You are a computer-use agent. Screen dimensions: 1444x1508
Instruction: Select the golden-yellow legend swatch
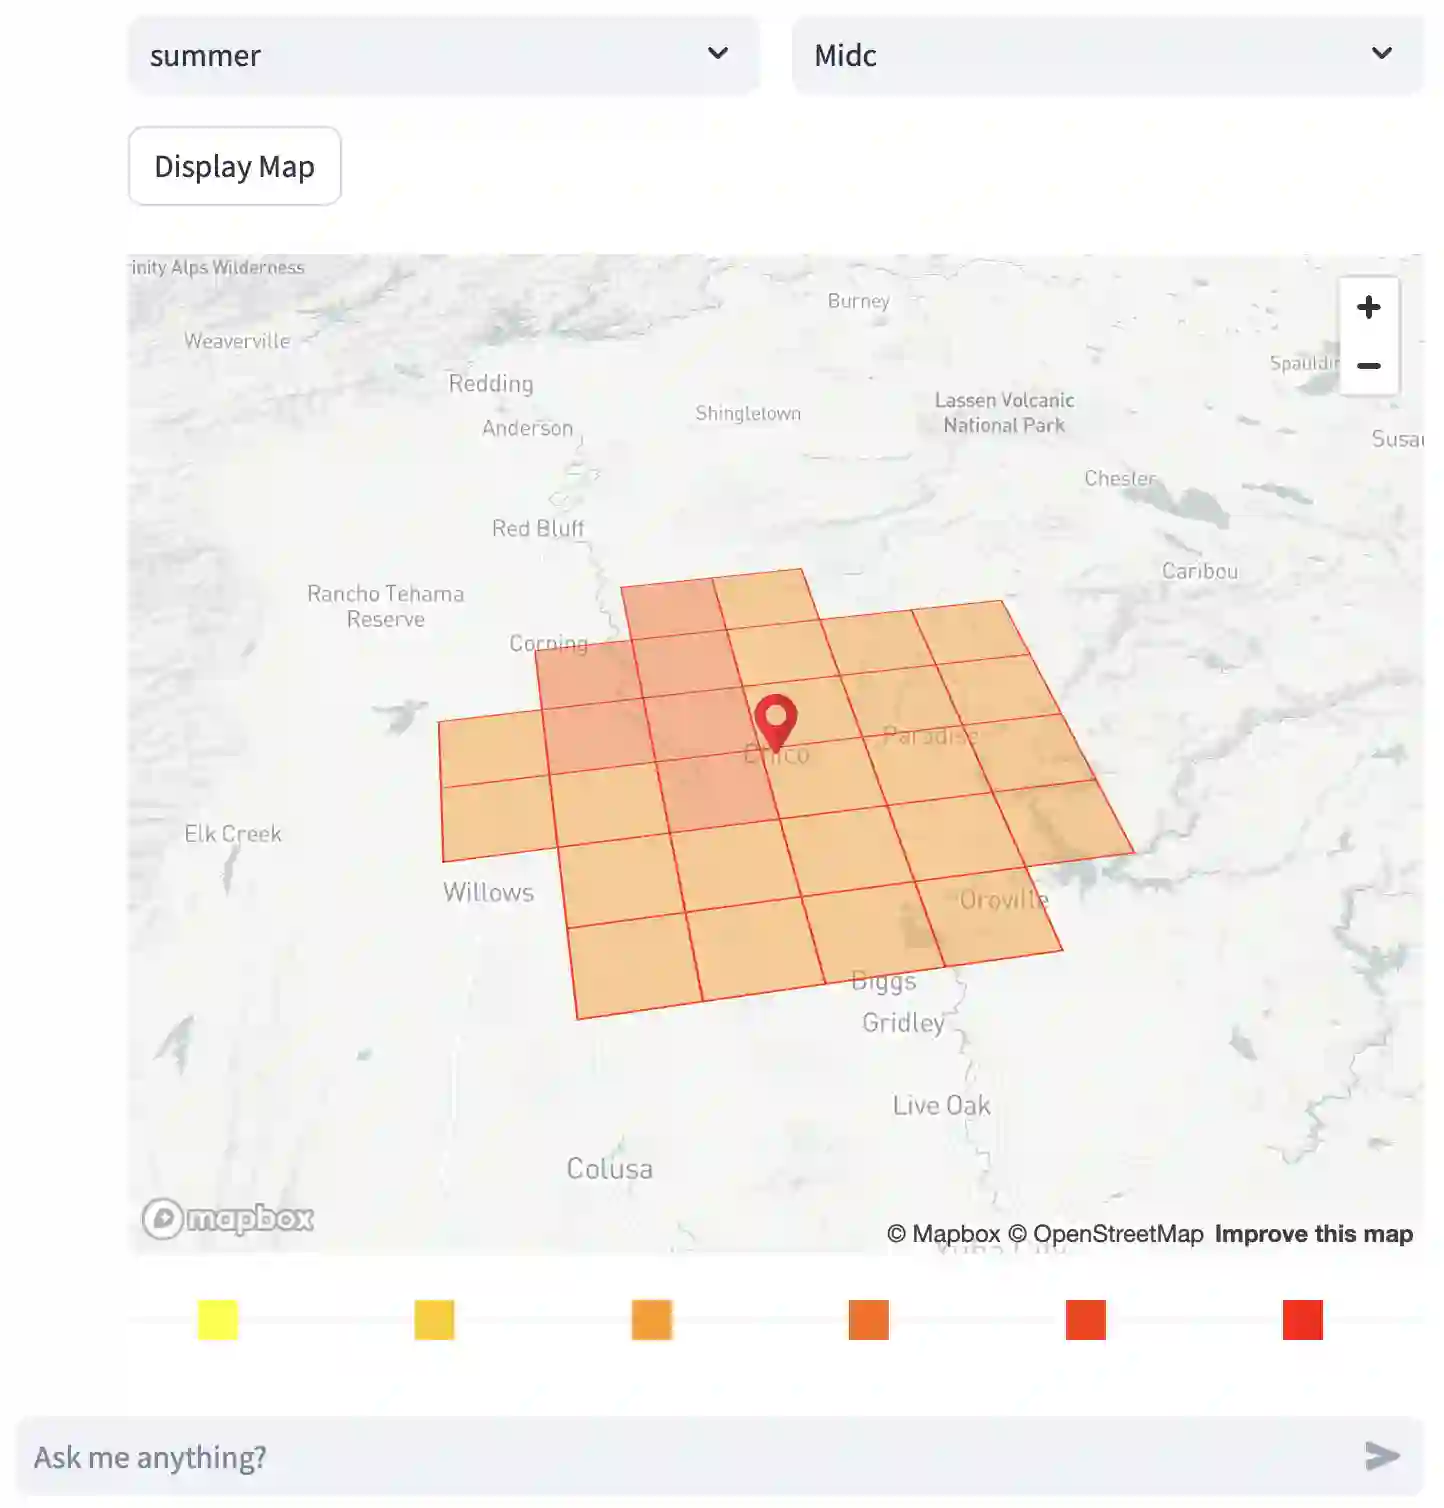pyautogui.click(x=435, y=1320)
